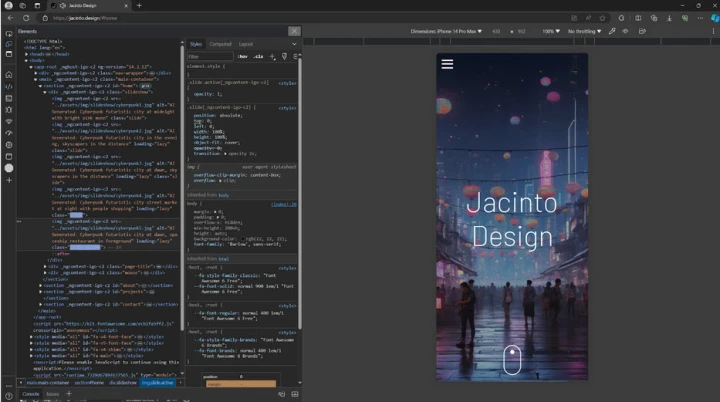Open device toolbar more options menu
The width and height of the screenshot is (720, 402).
pyautogui.click(x=713, y=31)
